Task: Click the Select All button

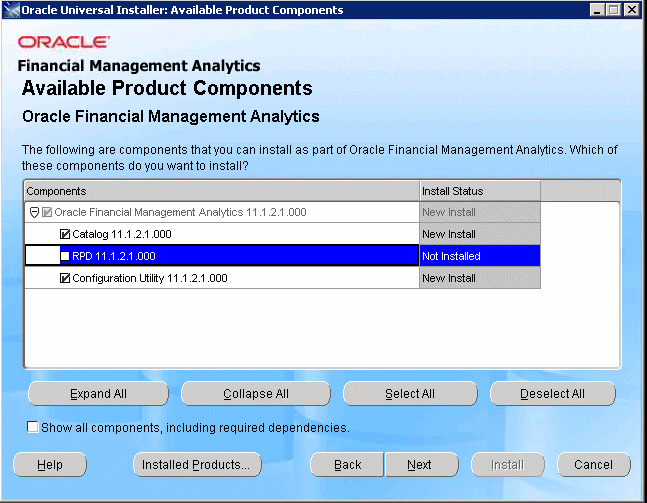Action: coord(410,394)
